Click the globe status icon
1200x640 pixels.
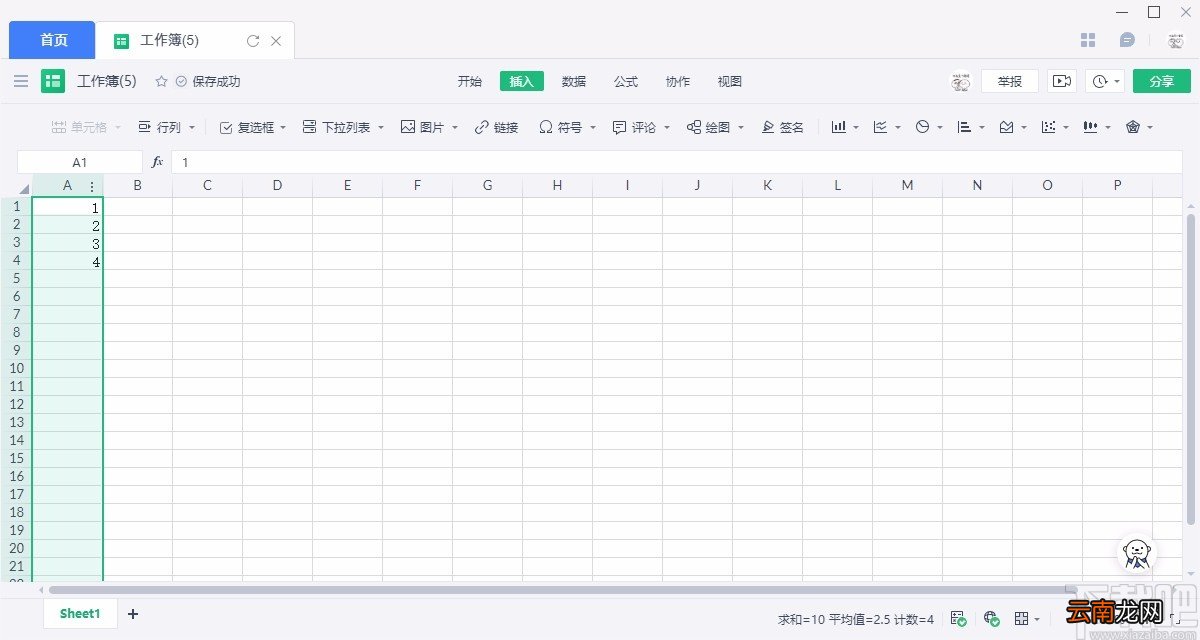991,619
